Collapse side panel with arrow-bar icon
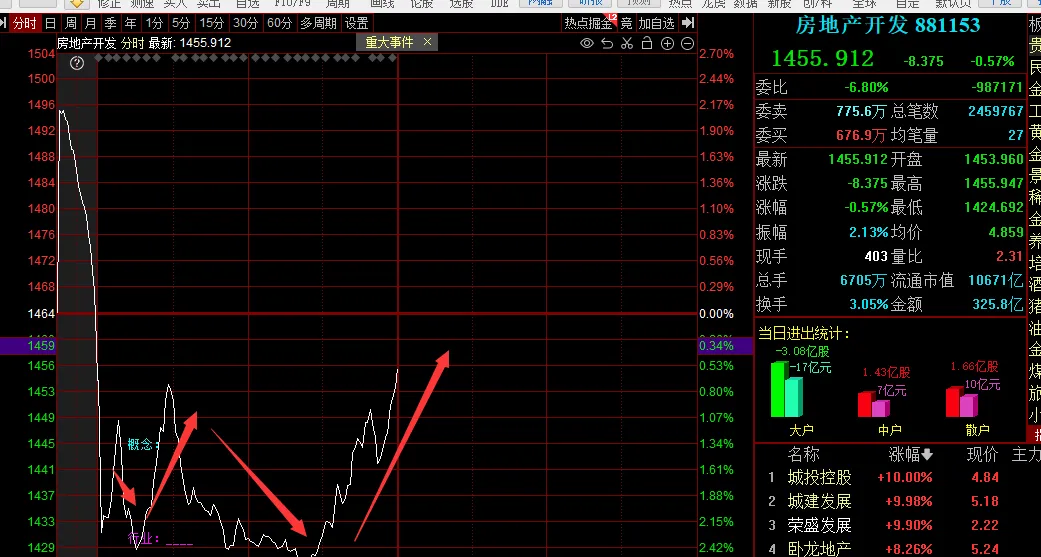The image size is (1041, 557). [688, 23]
